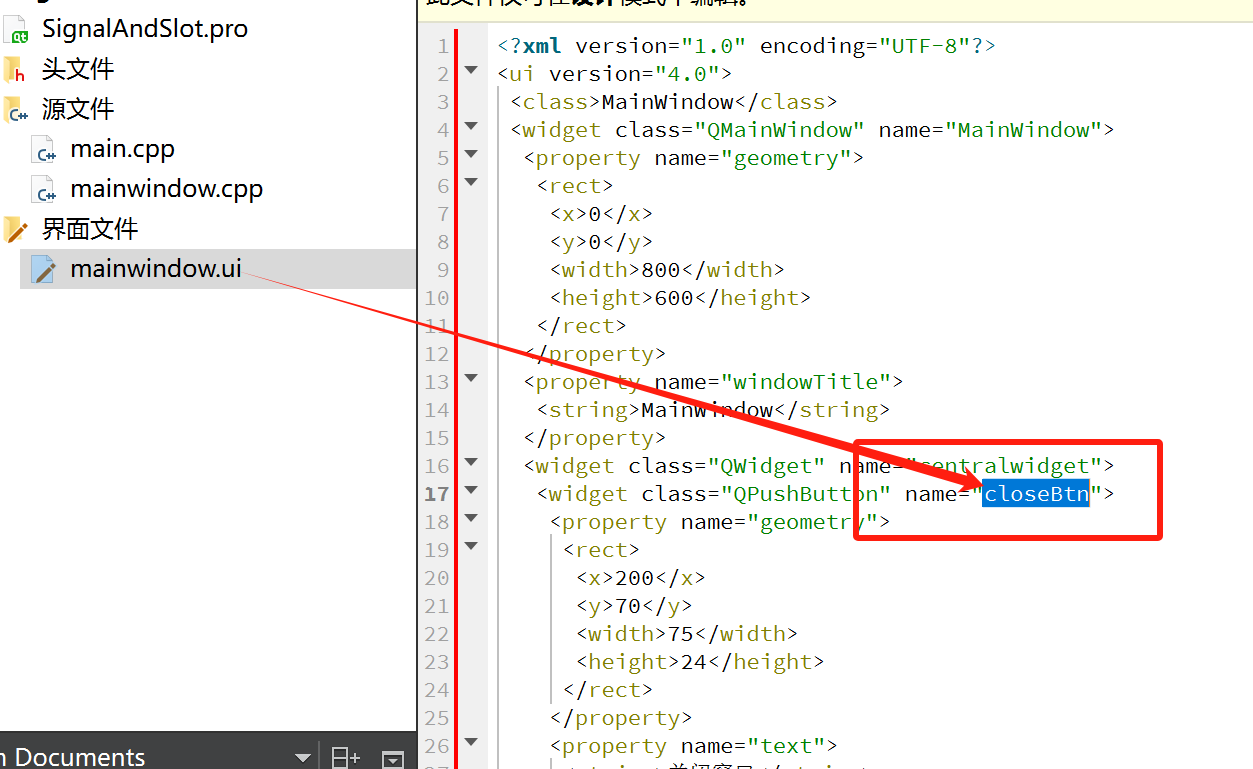Select the 源文件 folder in the tree

tap(78, 109)
